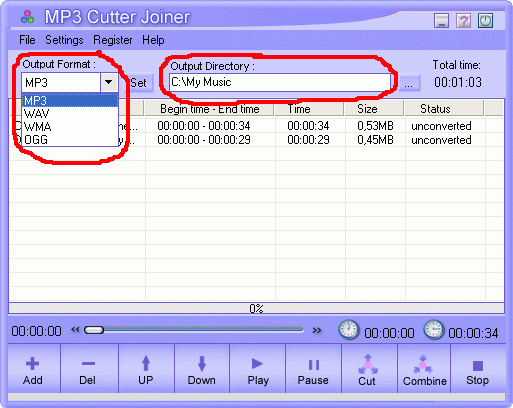The image size is (513, 408).
Task: Sort by the Size column header
Action: click(374, 109)
